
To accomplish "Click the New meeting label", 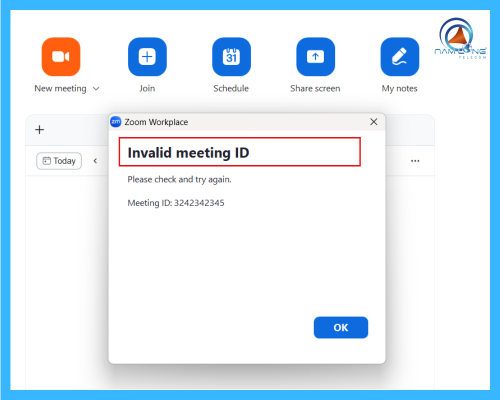I will coord(60,89).
